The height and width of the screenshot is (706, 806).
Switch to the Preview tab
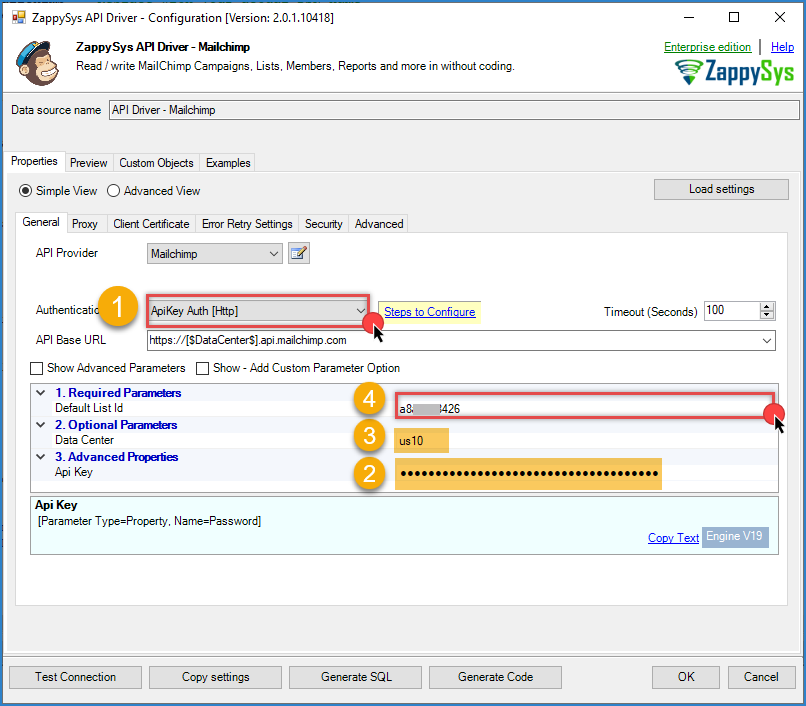point(88,163)
